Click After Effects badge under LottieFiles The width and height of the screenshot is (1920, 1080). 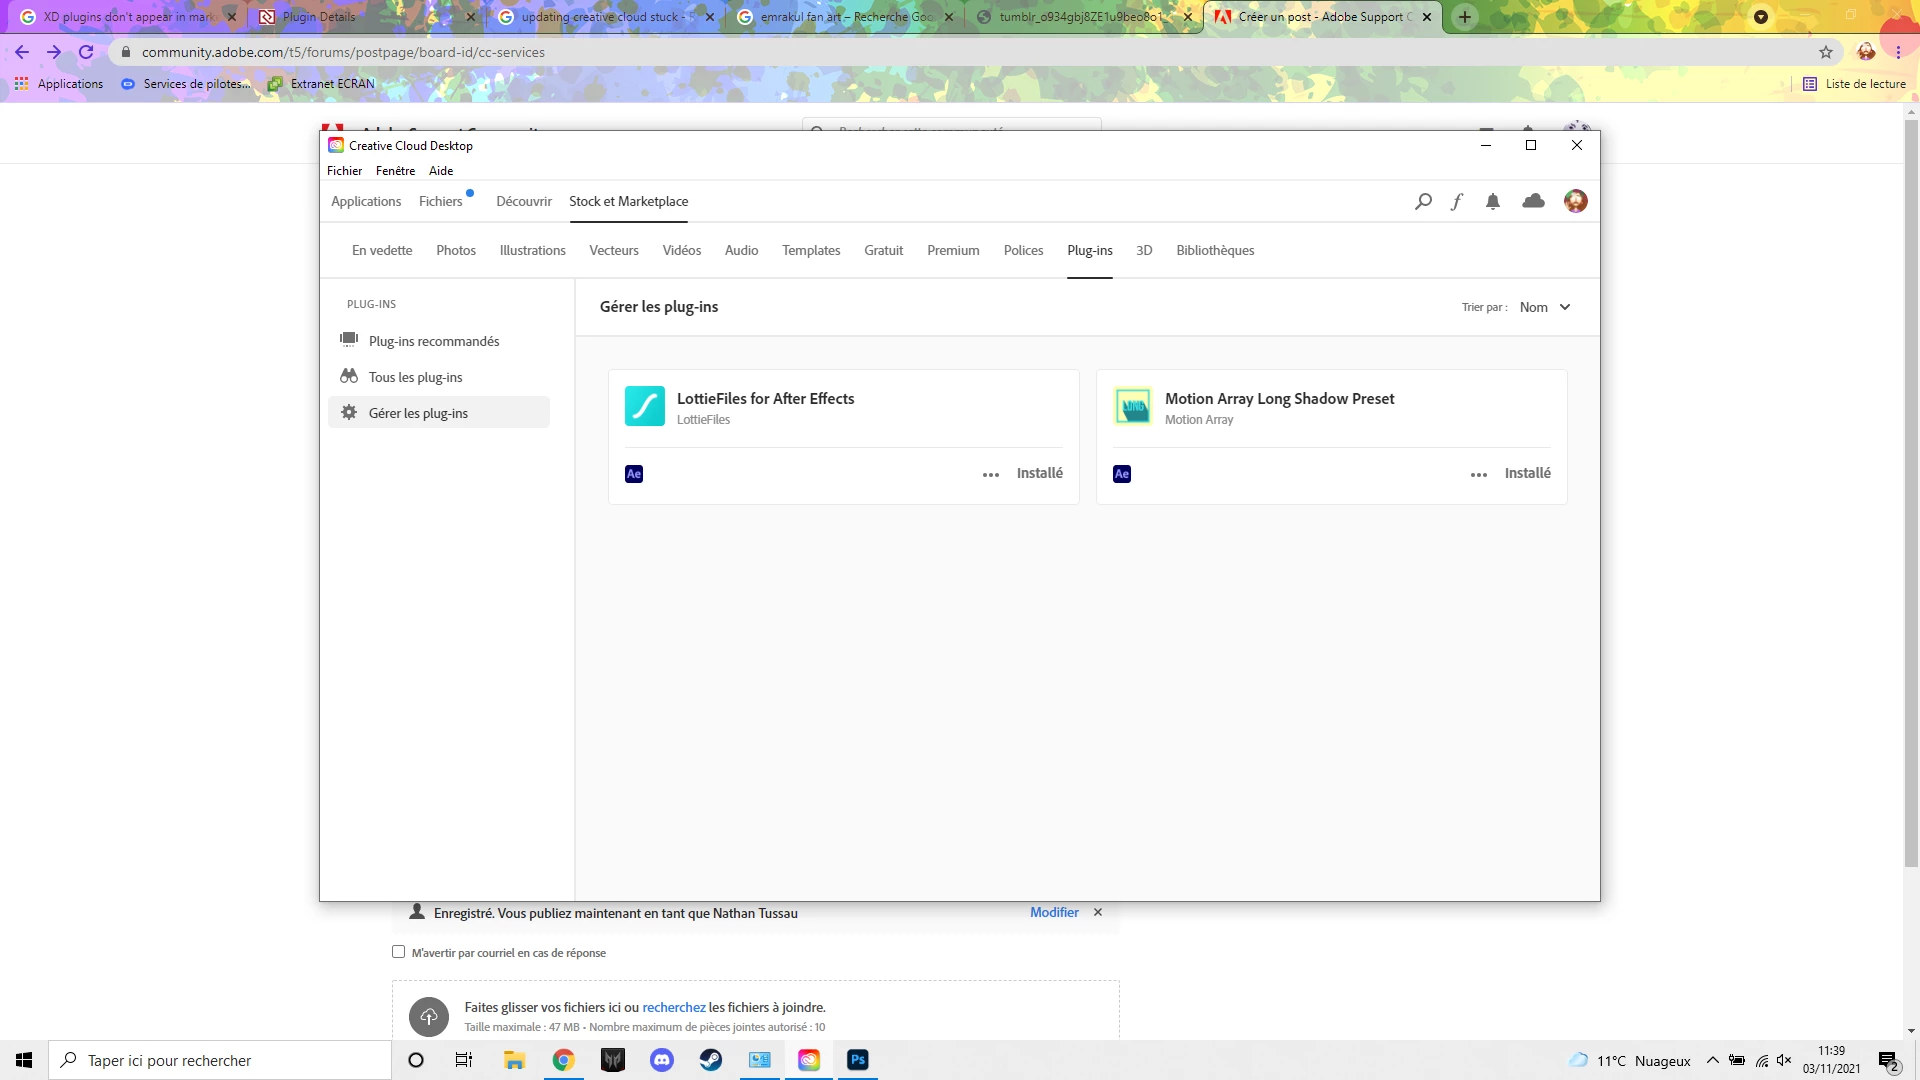click(634, 474)
